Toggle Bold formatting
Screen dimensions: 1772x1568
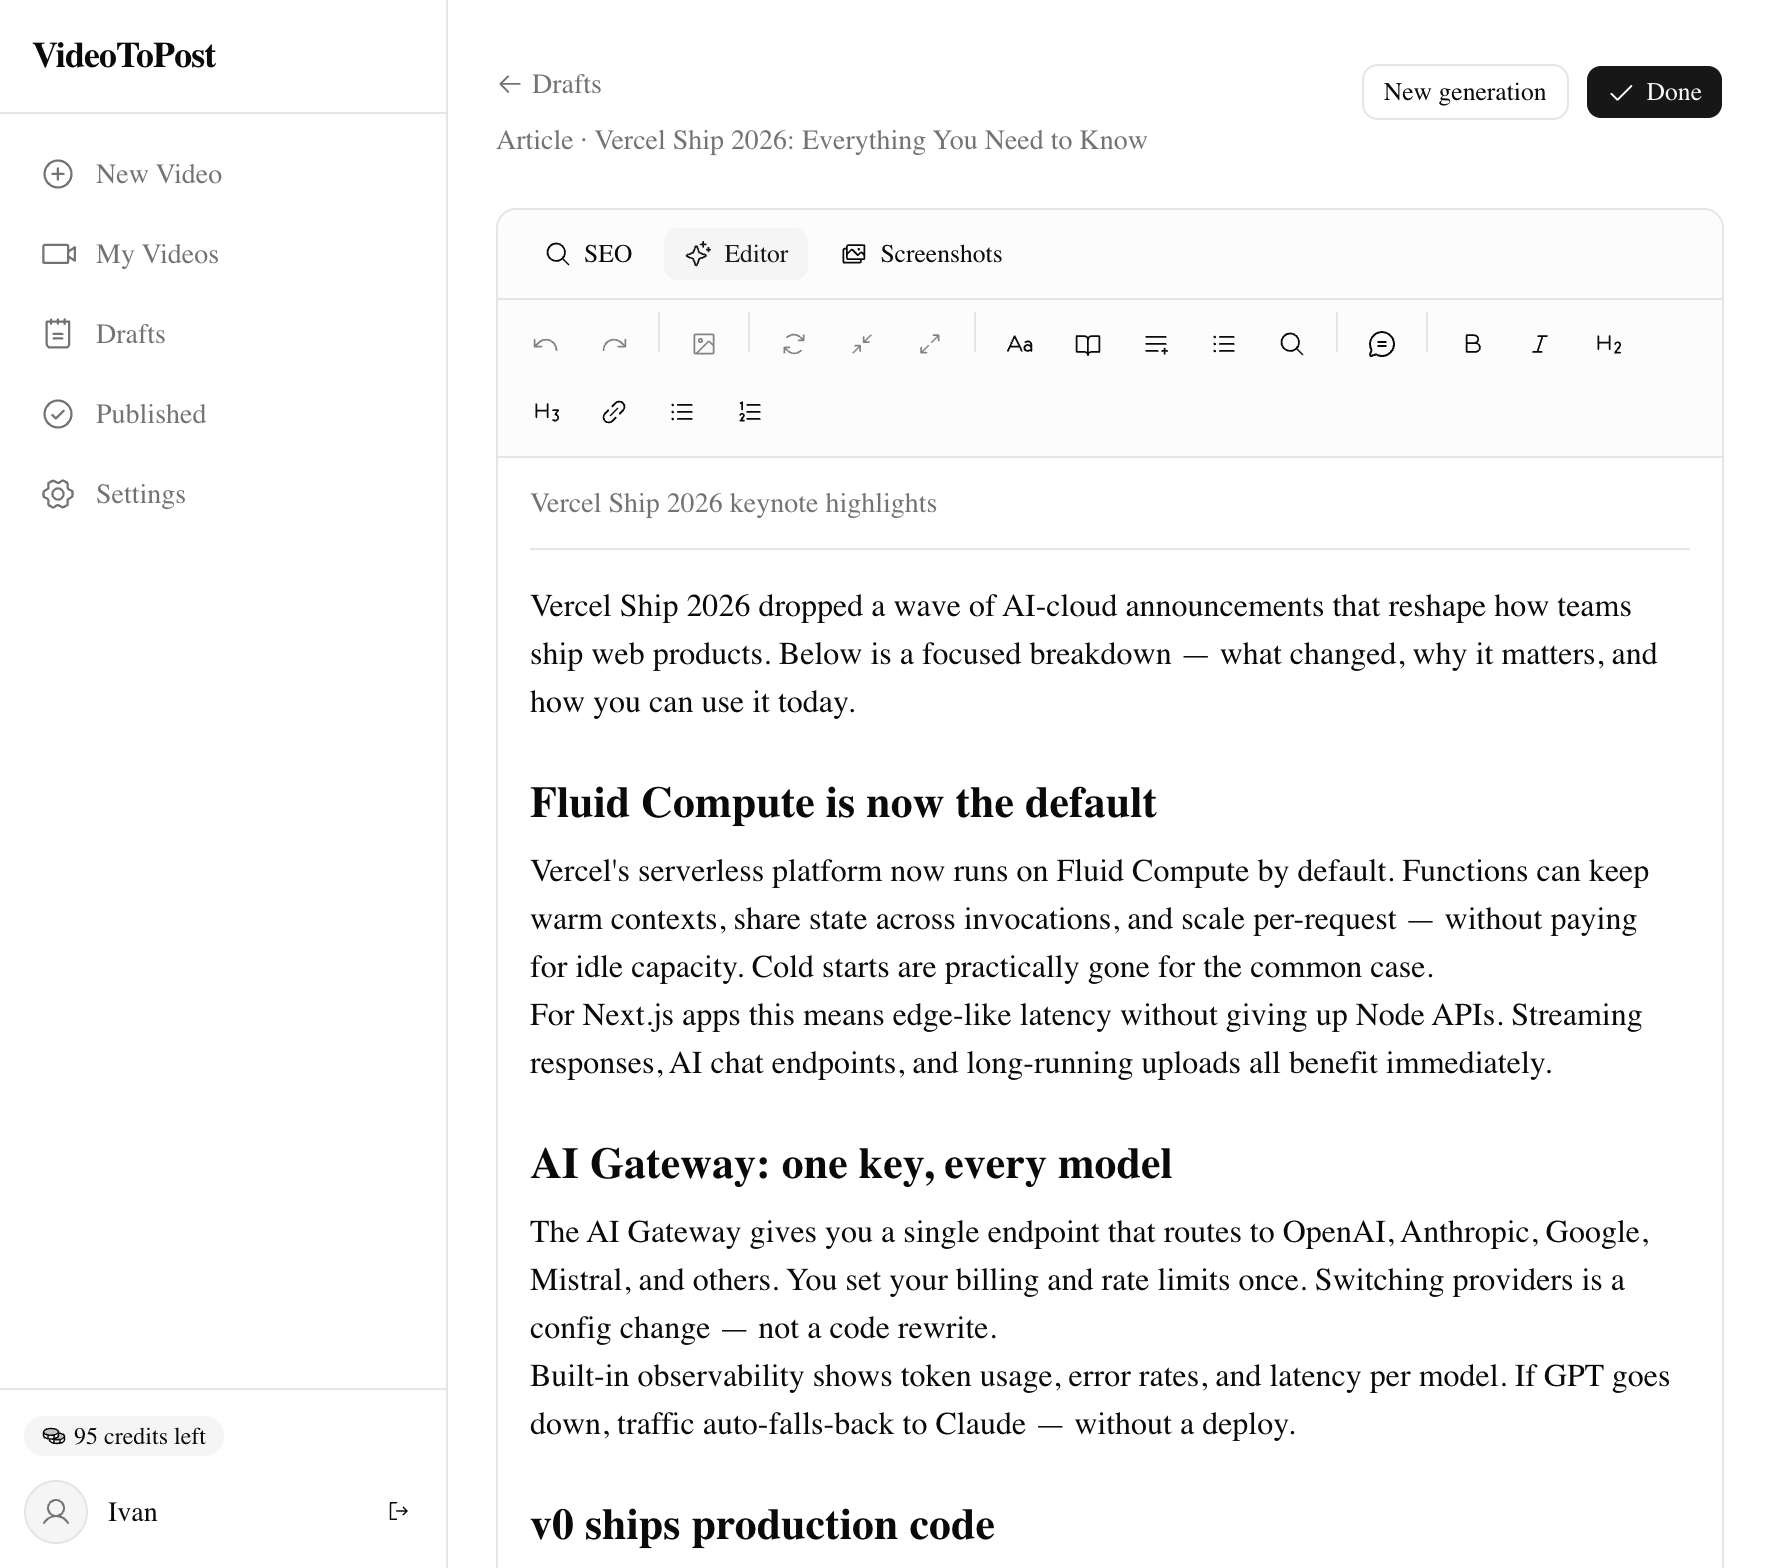coord(1472,344)
